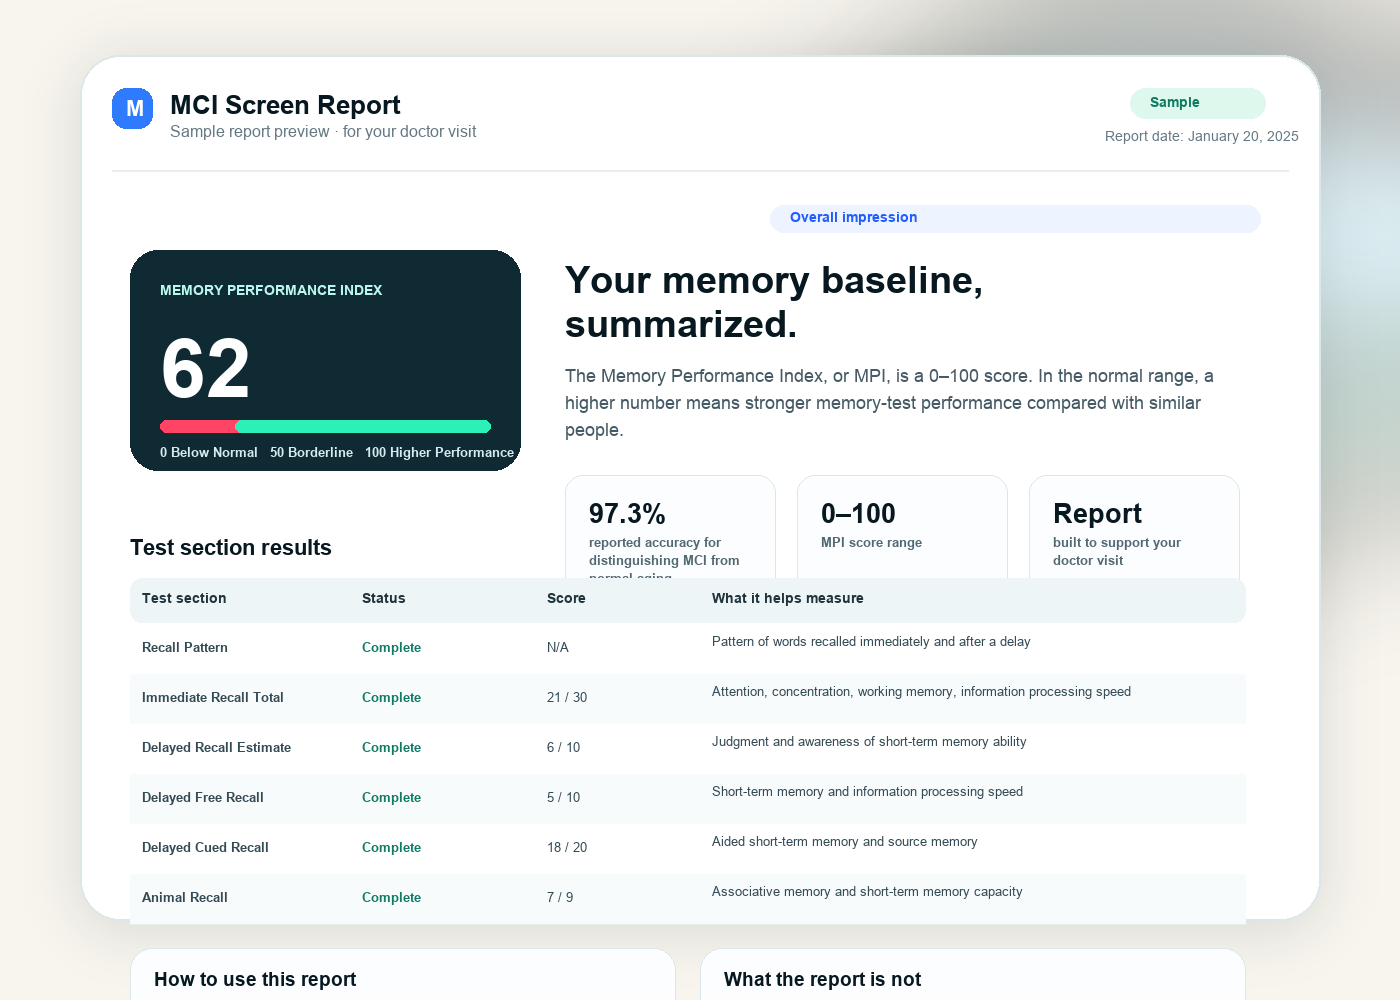Select the Delayed Free Recall row label
This screenshot has height=1000, width=1400.
(x=203, y=797)
